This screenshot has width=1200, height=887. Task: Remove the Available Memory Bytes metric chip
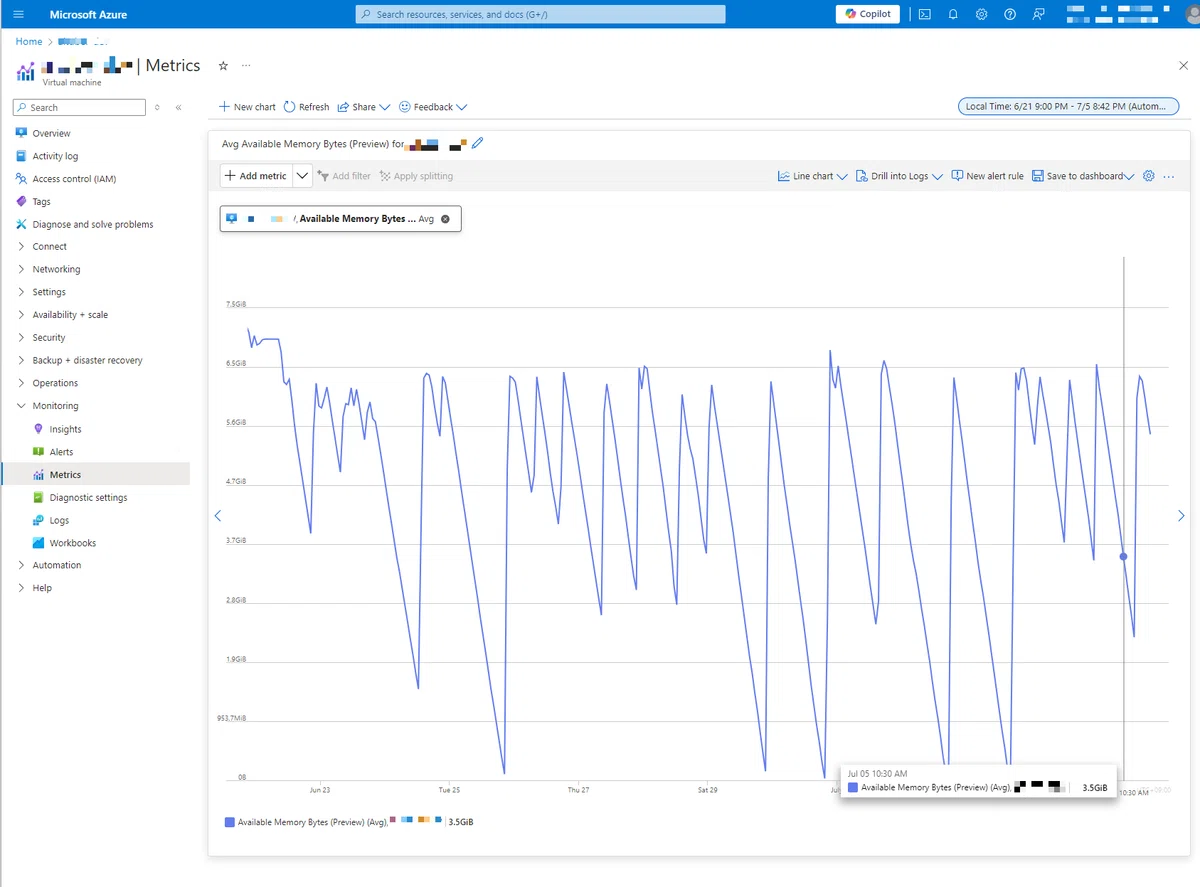(x=445, y=219)
